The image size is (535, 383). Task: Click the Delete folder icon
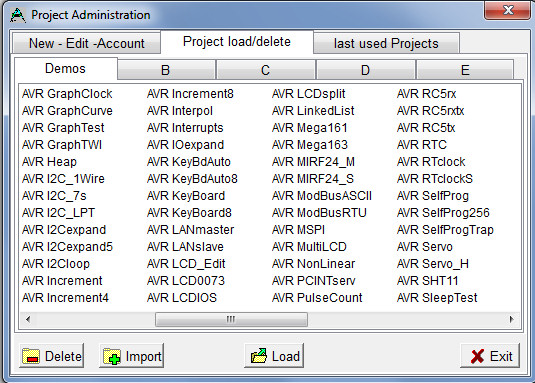tap(31, 356)
